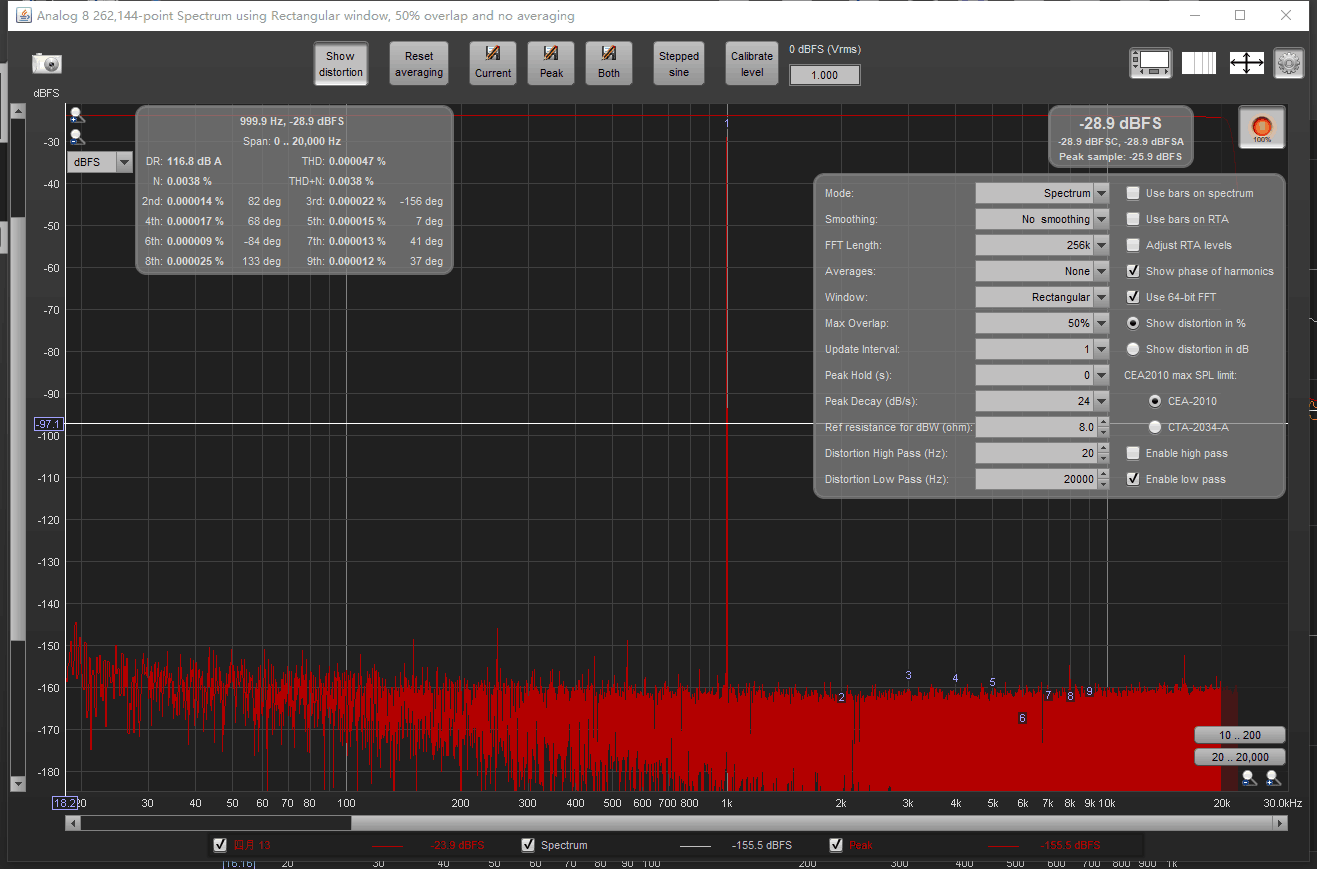Set range with 10 .. 200 button
Image resolution: width=1317 pixels, height=869 pixels.
[1239, 735]
